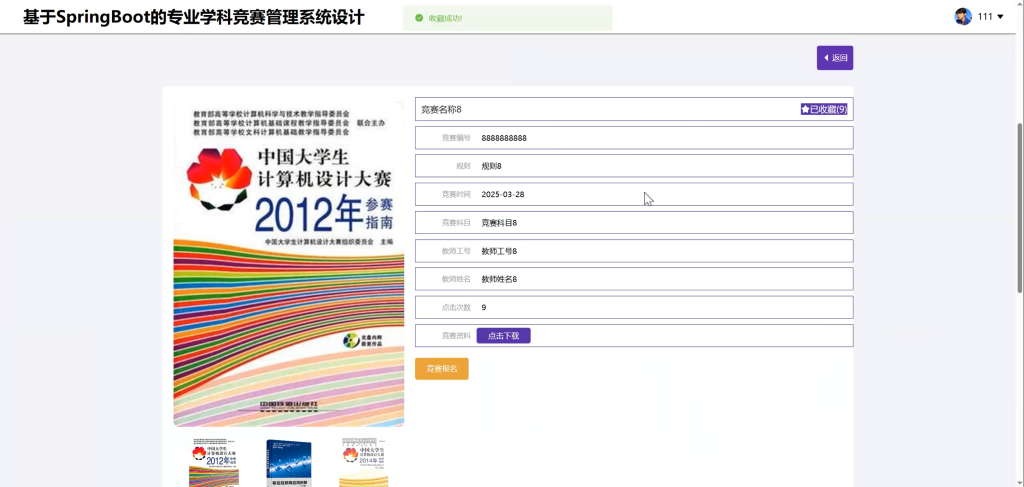Click the 竞赛时间 label
The height and width of the screenshot is (487, 1024).
pyautogui.click(x=456, y=195)
